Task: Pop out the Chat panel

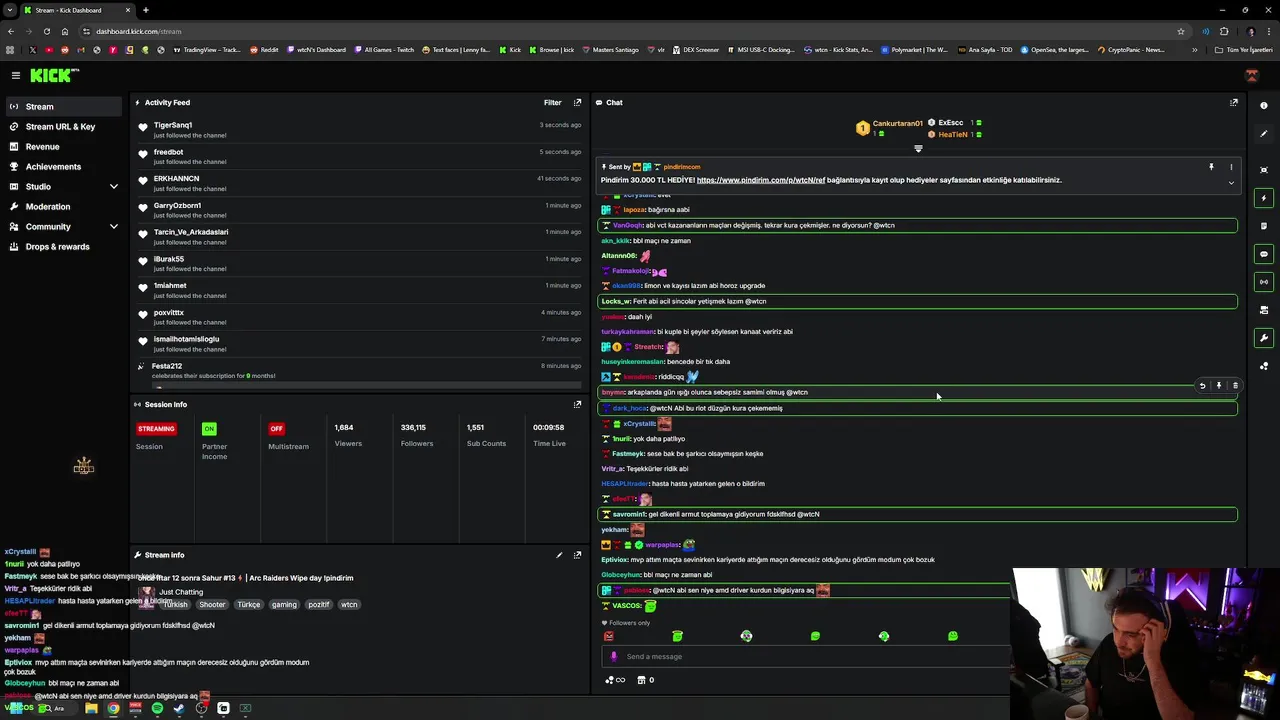Action: [x=1233, y=102]
